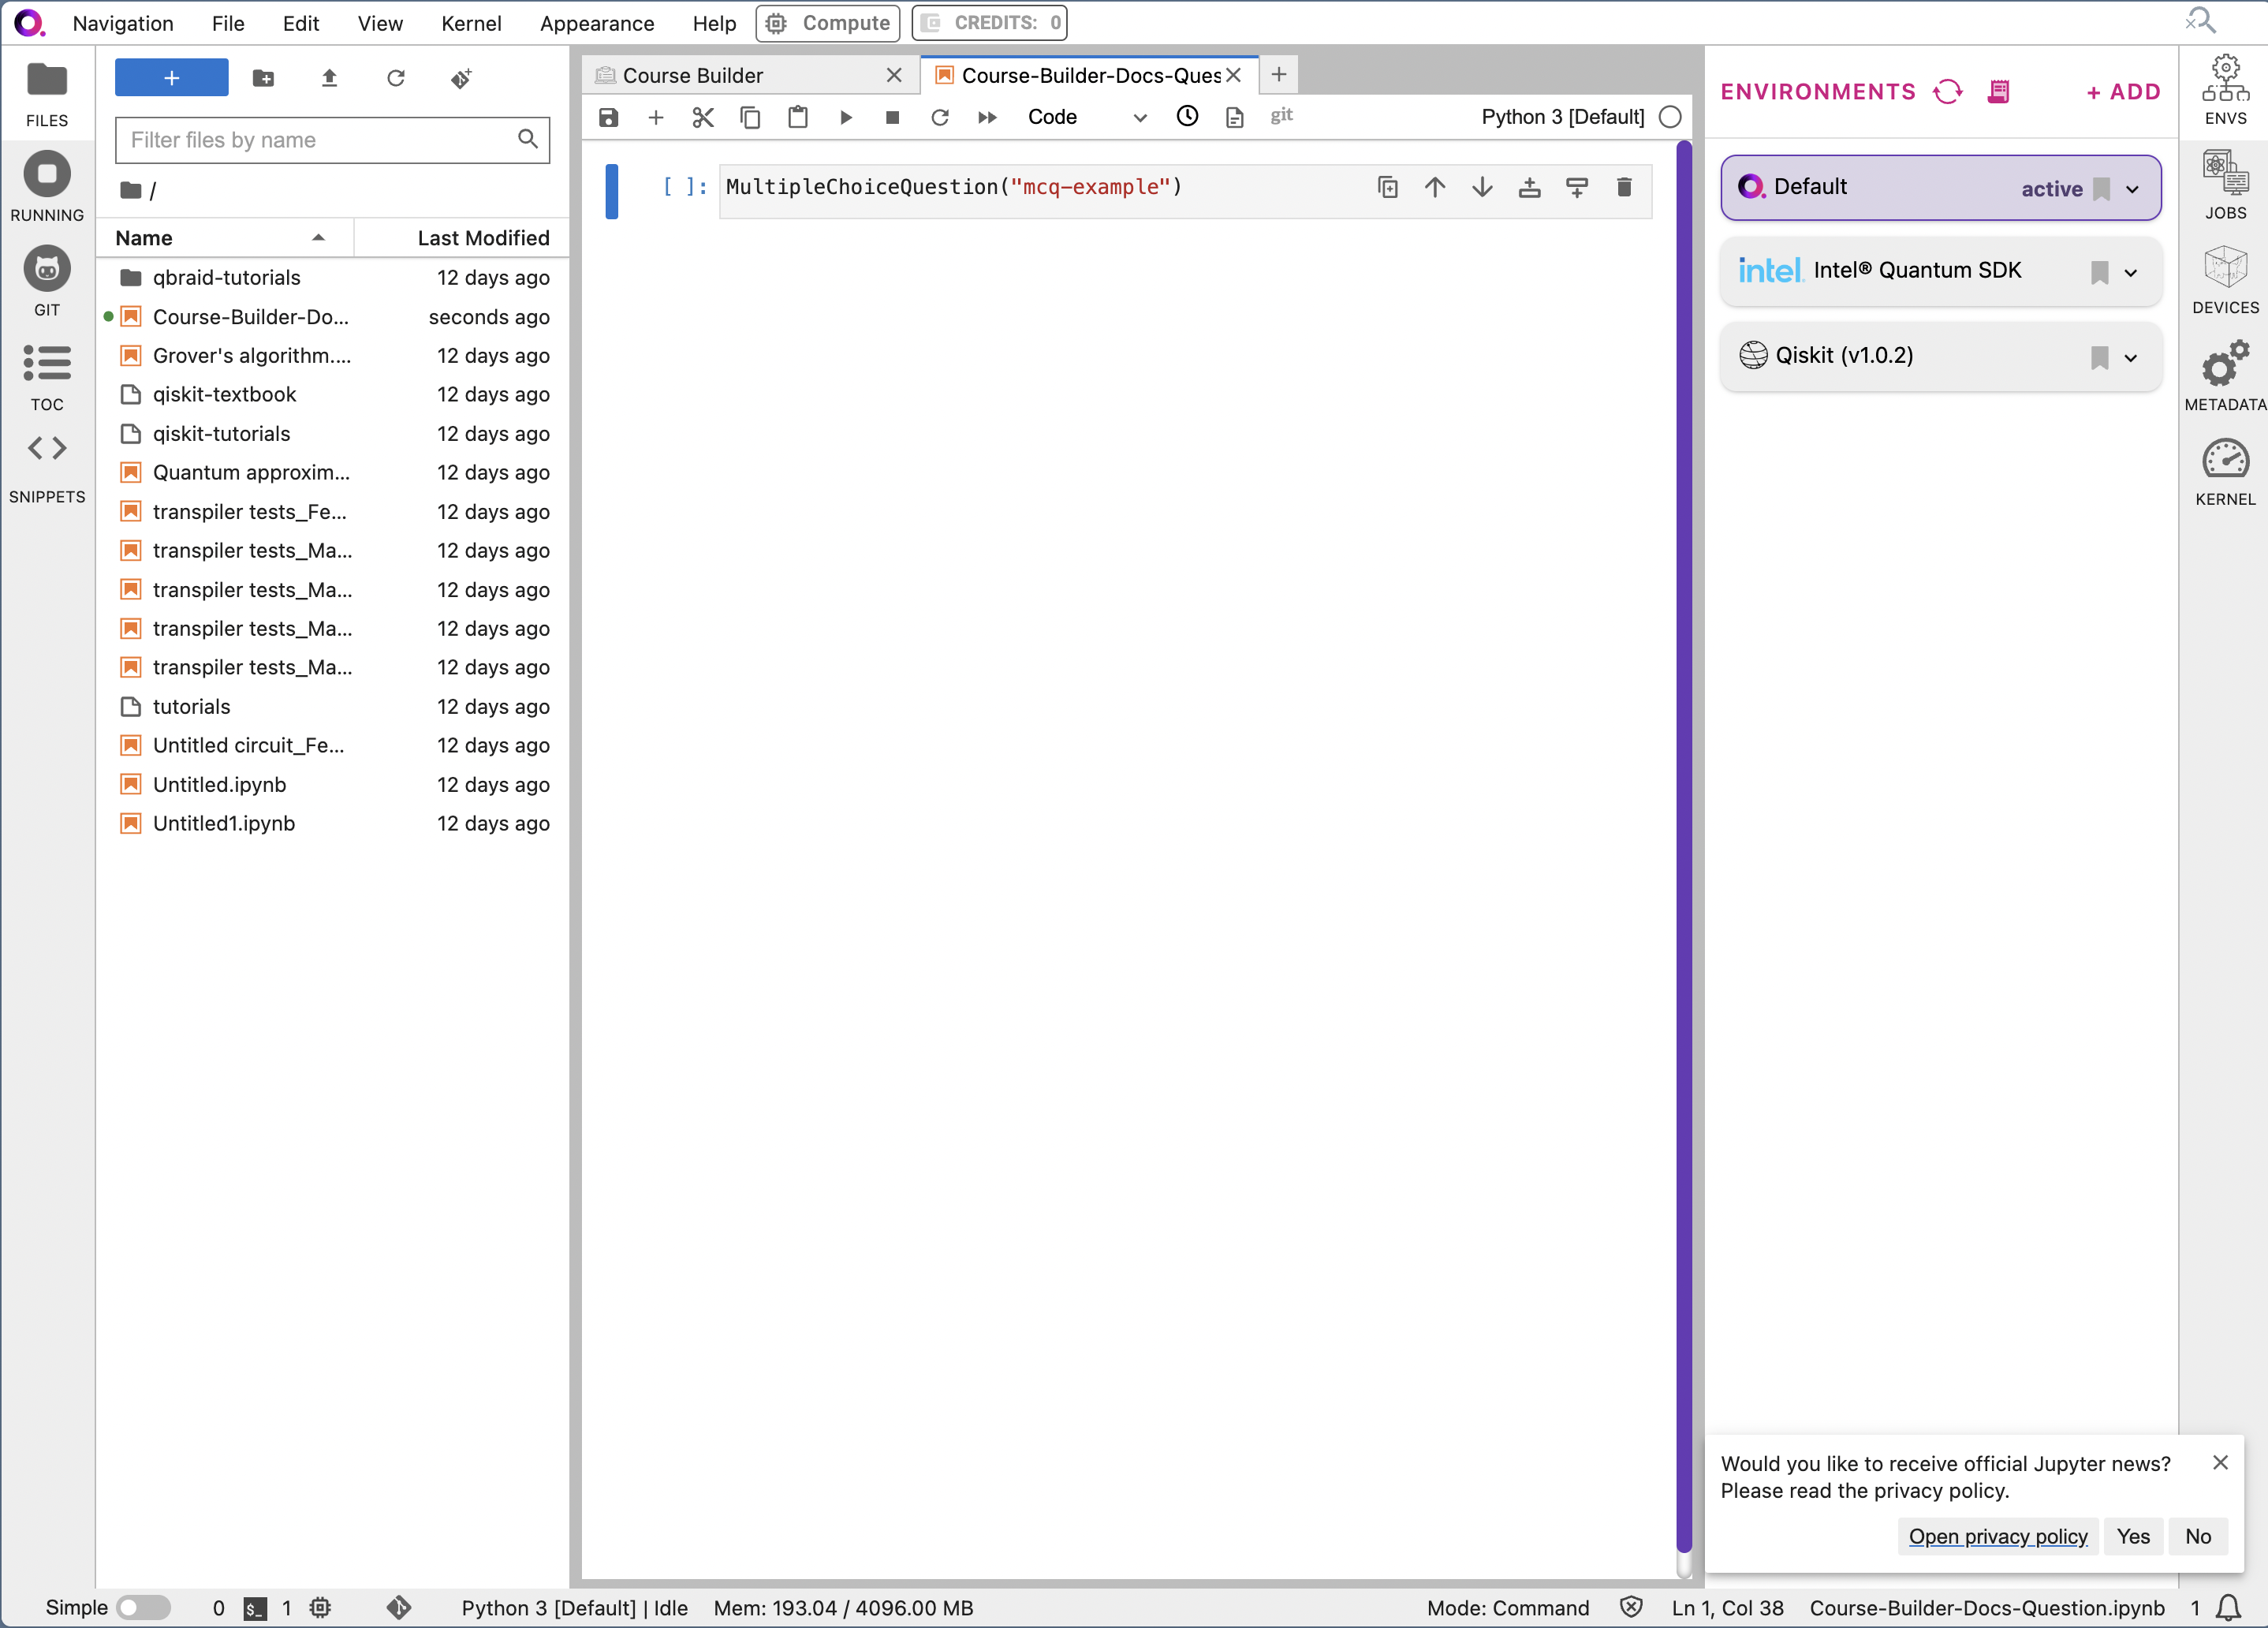The image size is (2268, 1628).
Task: Click No on the Jupyter news prompt
Action: (x=2198, y=1536)
